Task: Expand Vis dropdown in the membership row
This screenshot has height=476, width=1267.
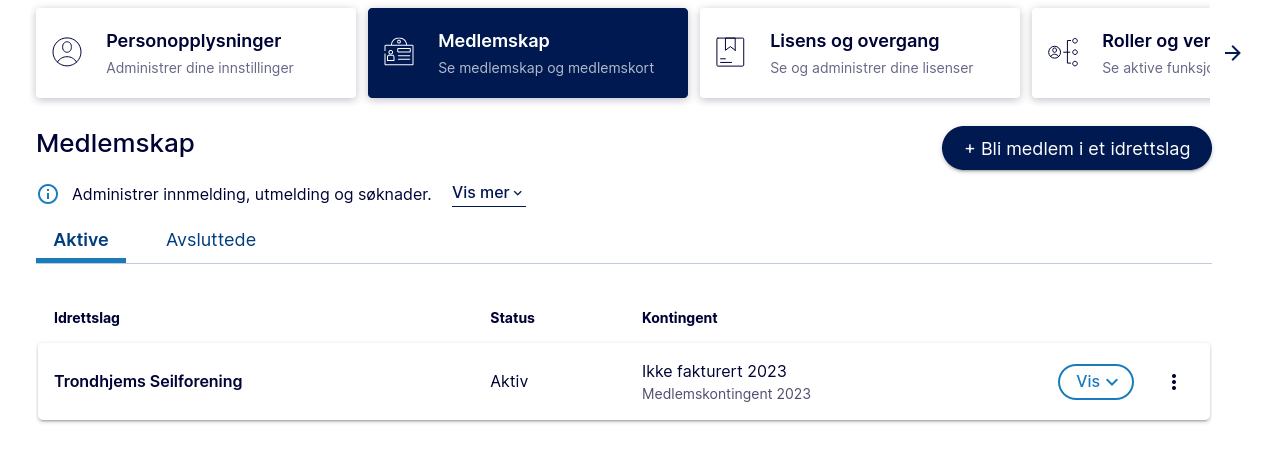Action: (x=1095, y=382)
